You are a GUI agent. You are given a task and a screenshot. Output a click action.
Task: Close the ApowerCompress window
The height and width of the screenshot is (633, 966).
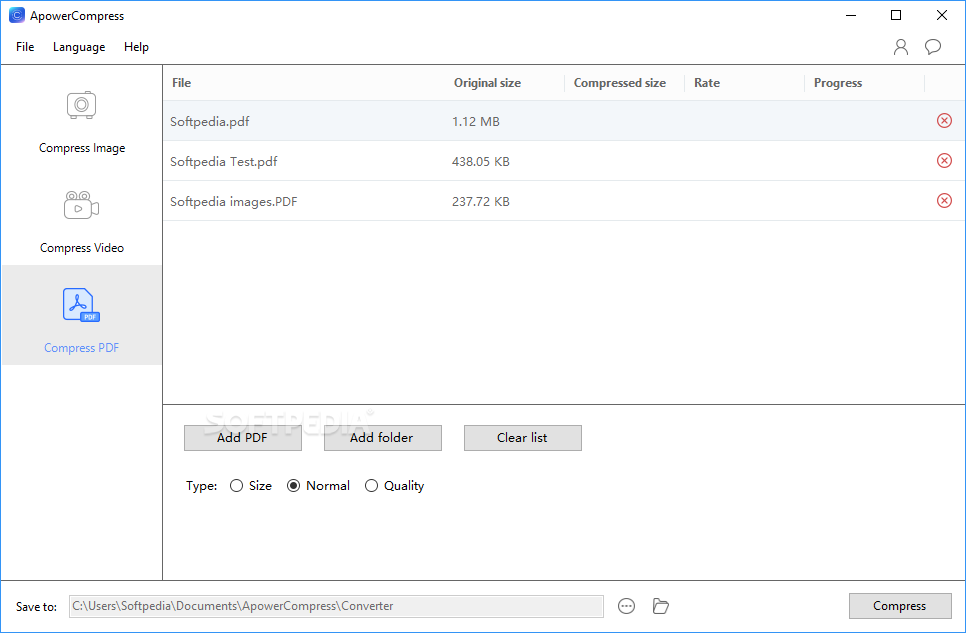tap(942, 15)
